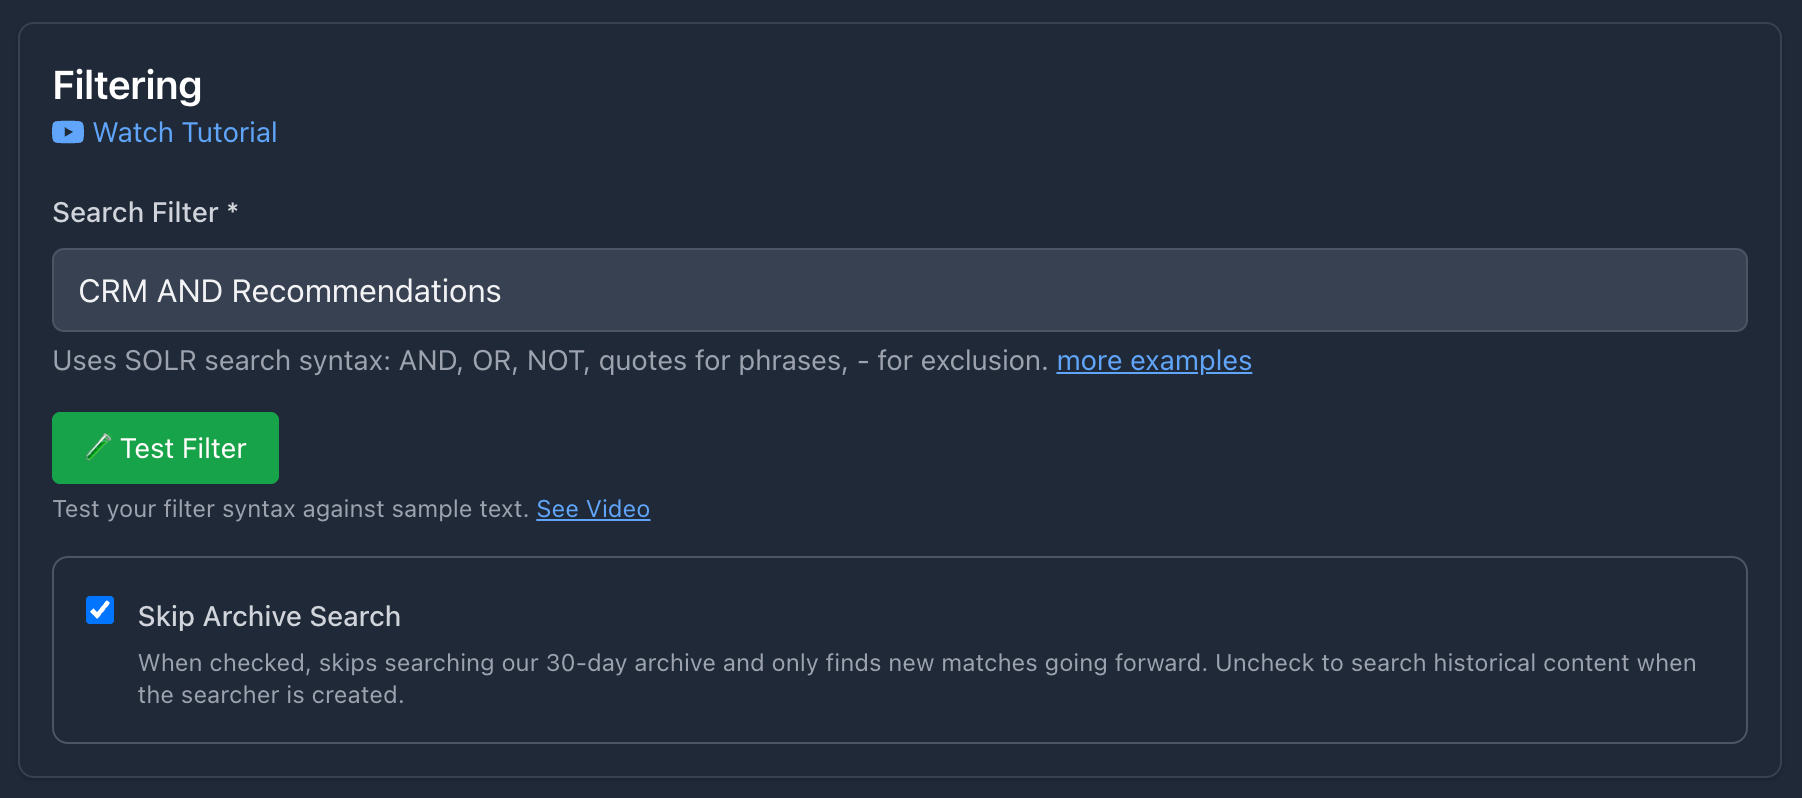The image size is (1802, 798).
Task: Click the 'quotes for phrases' hint text
Action: tap(722, 360)
